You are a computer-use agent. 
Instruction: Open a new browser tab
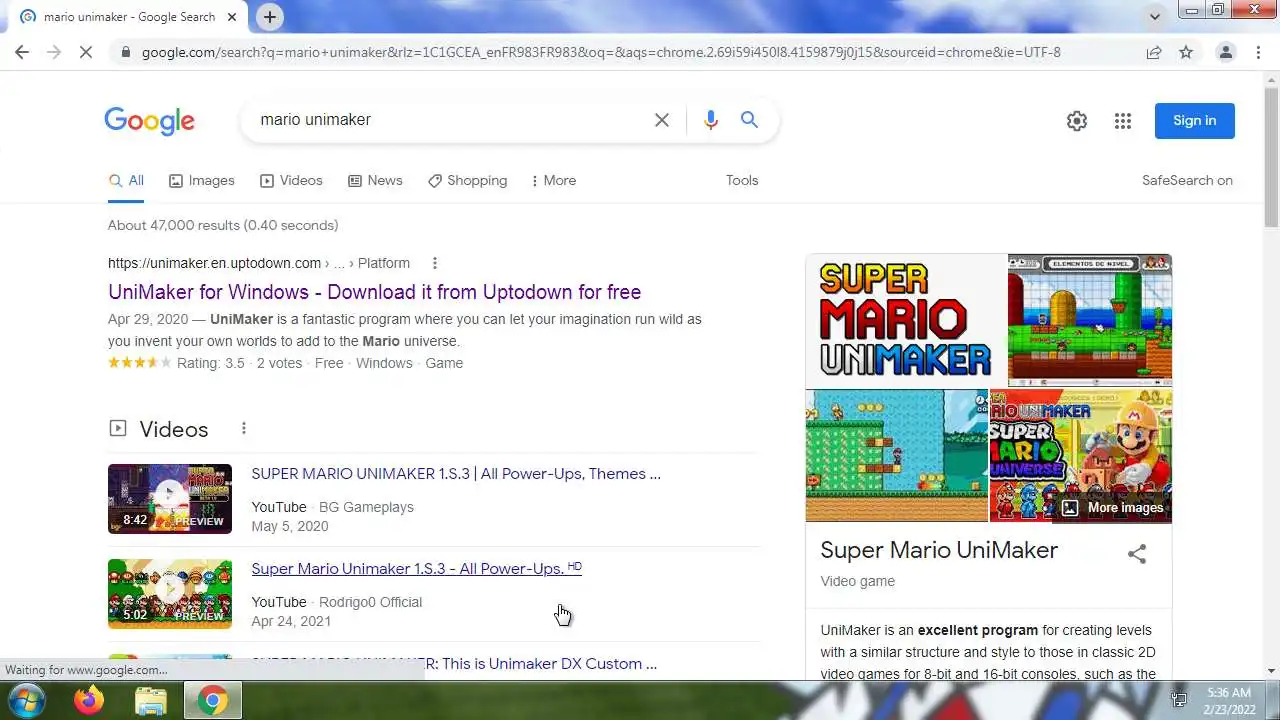coord(270,16)
